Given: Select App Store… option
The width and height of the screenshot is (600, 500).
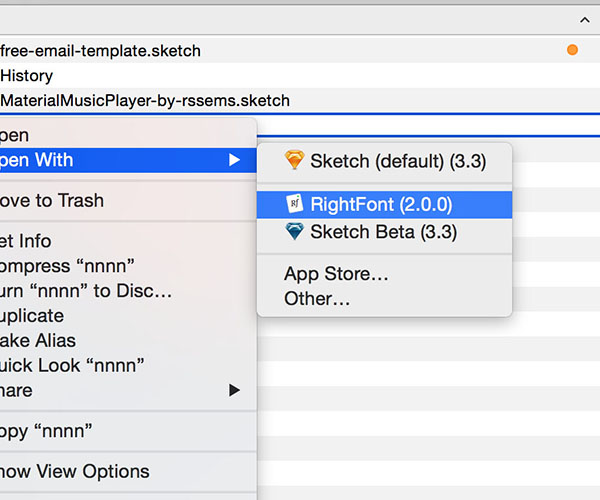Looking at the screenshot, I should click(x=385, y=274).
